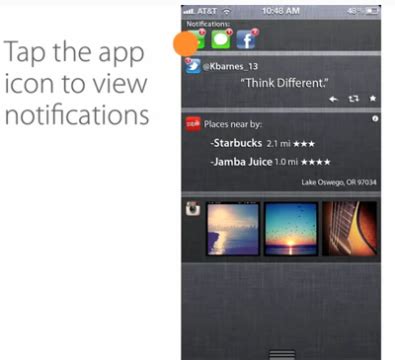Tap the "Places near by:" heading
The width and height of the screenshot is (395, 360).
233,124
